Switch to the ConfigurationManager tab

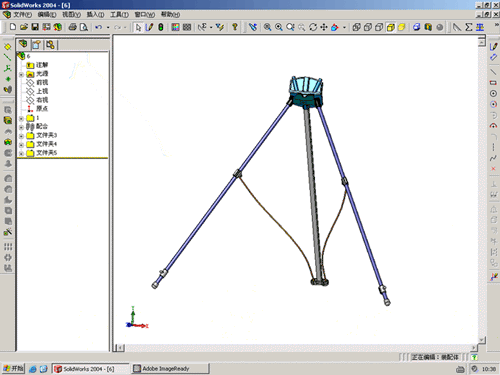pyautogui.click(x=50, y=45)
